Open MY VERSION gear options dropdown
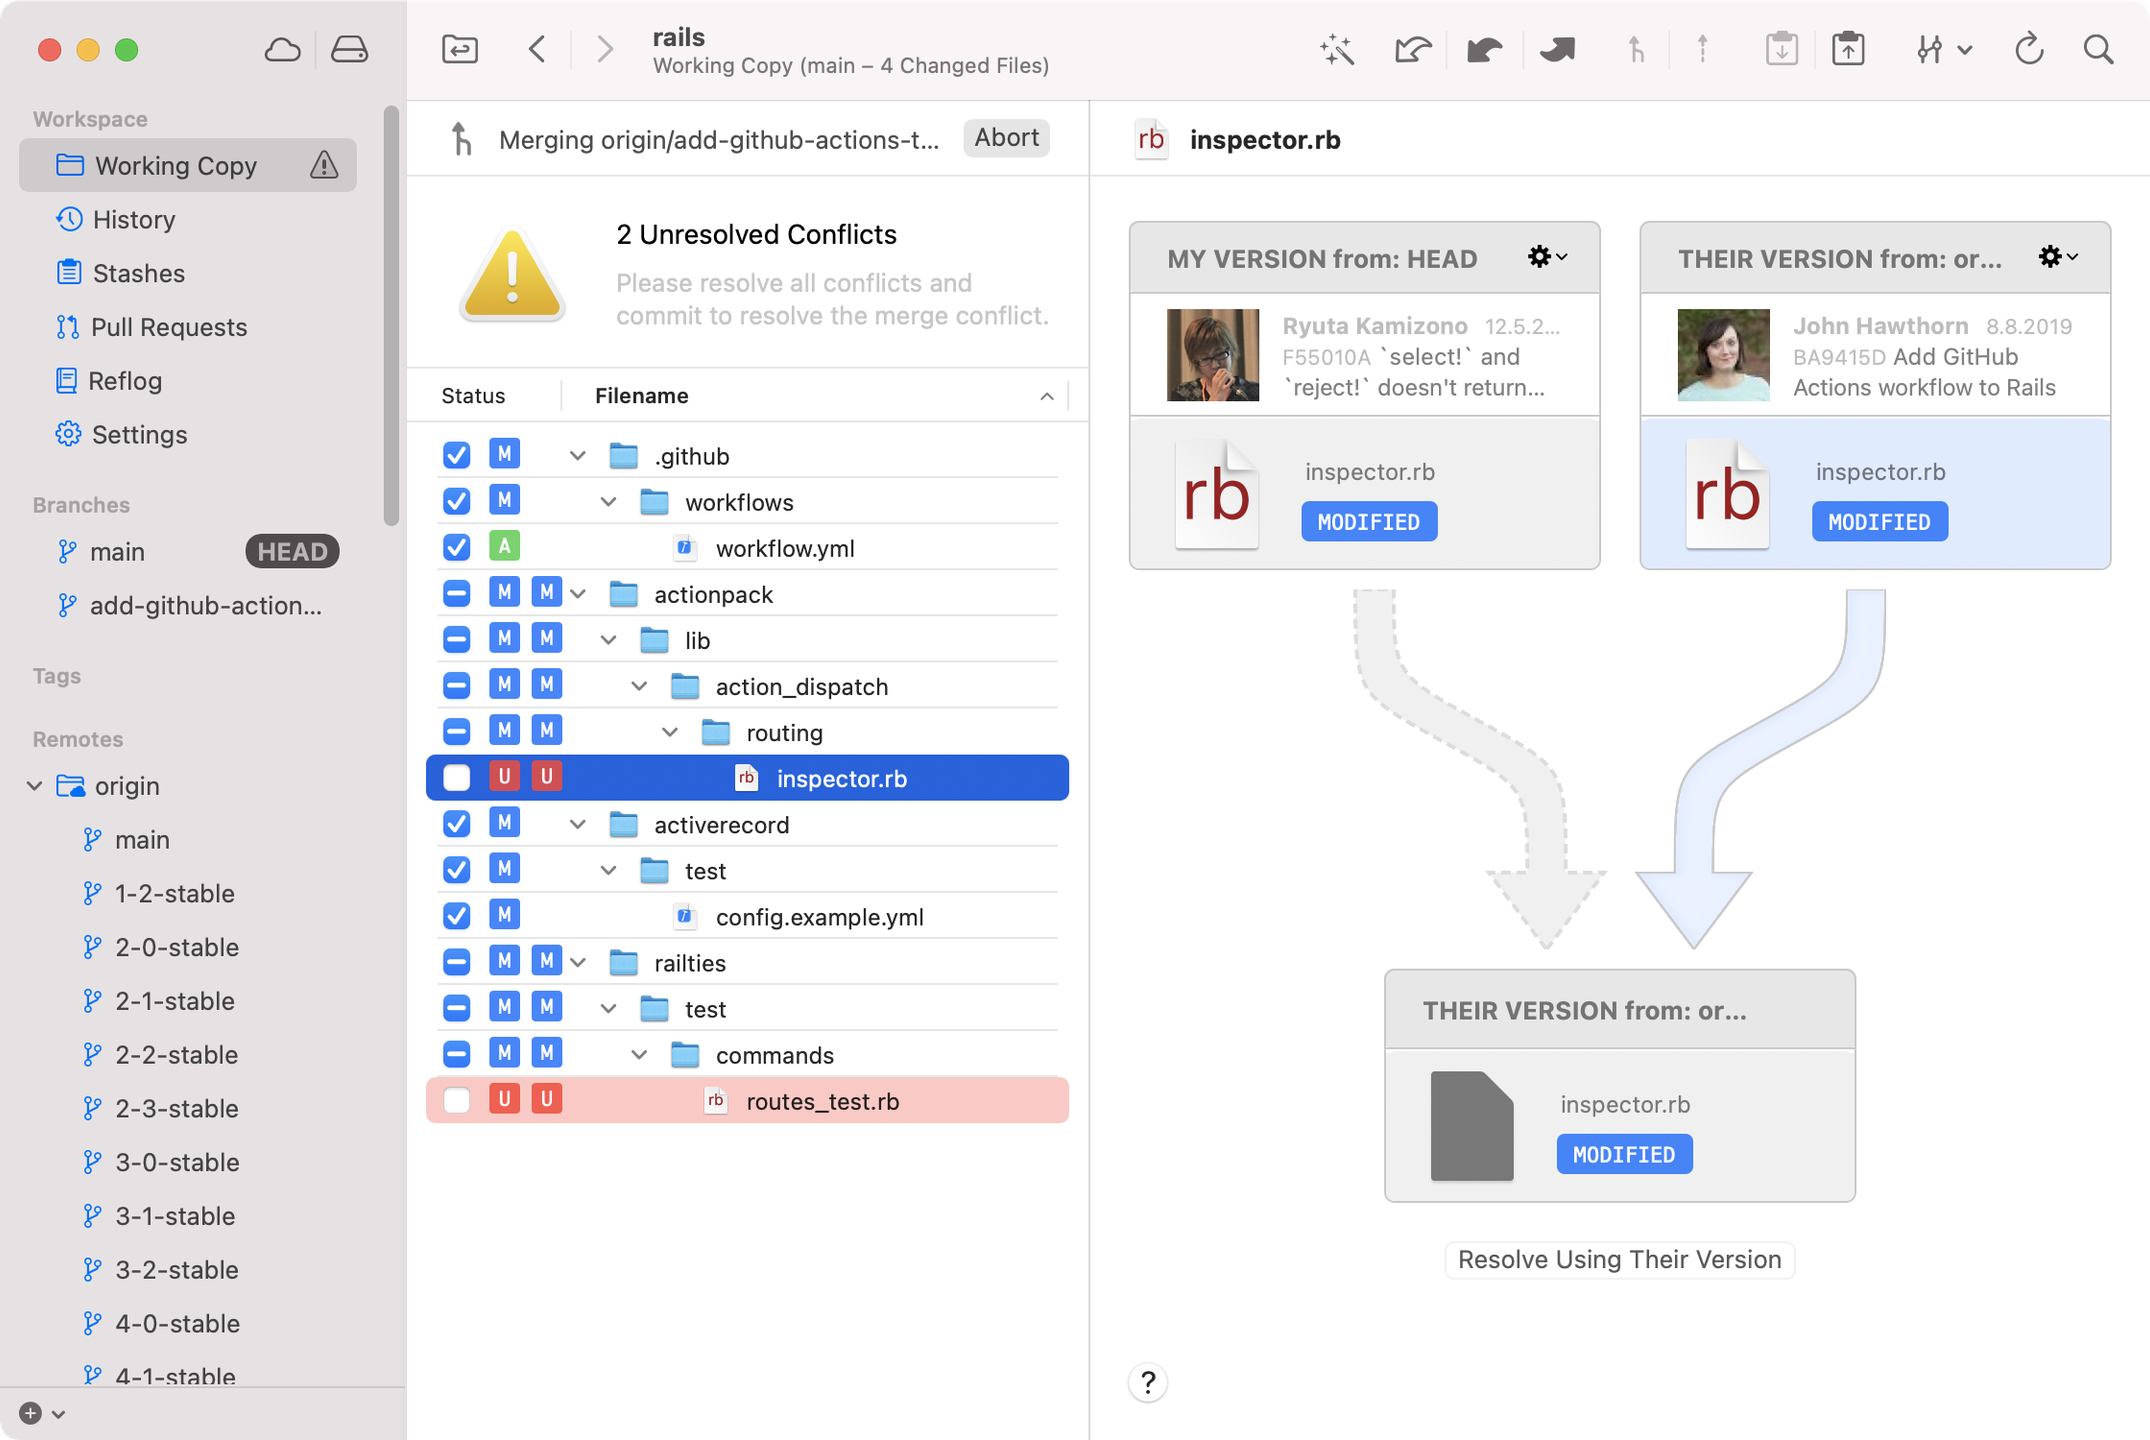The width and height of the screenshot is (2150, 1440). [1546, 258]
